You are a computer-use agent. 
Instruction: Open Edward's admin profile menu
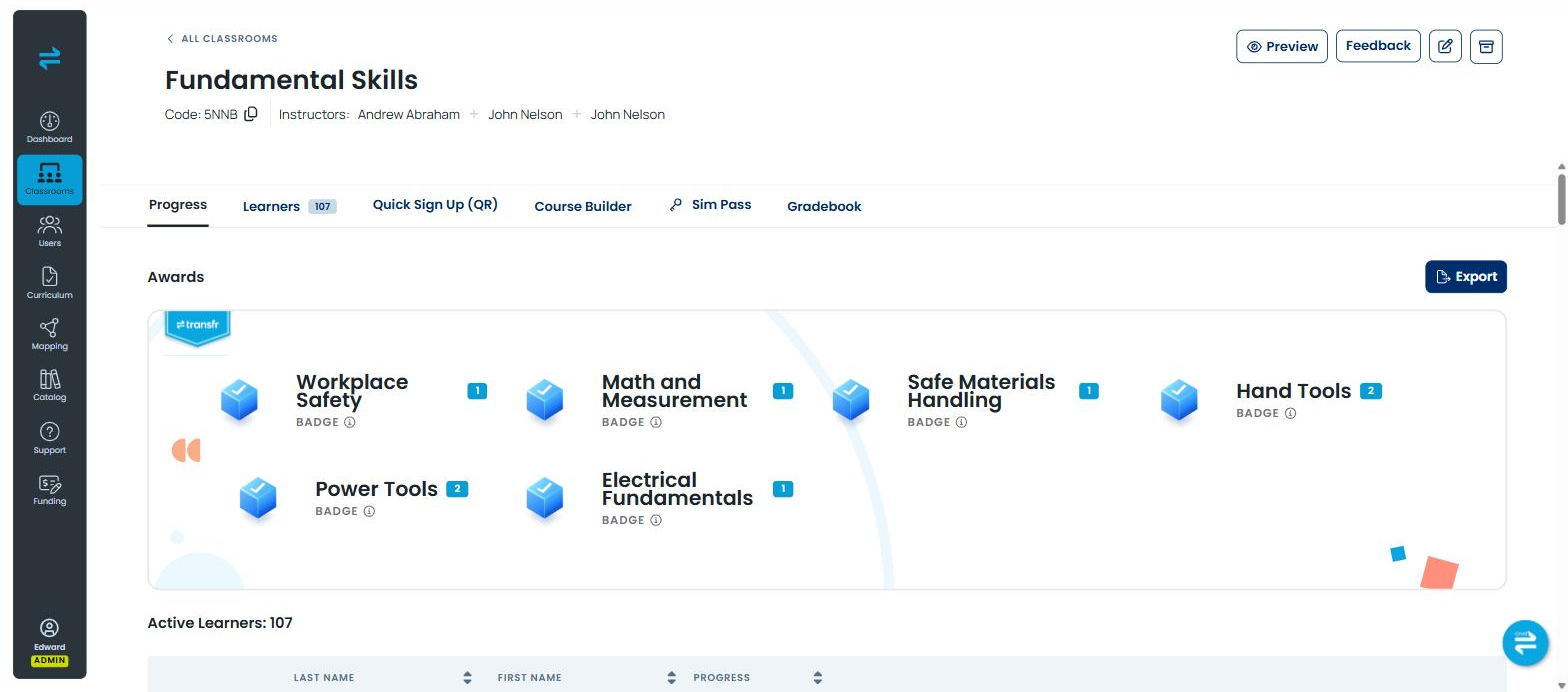[49, 642]
